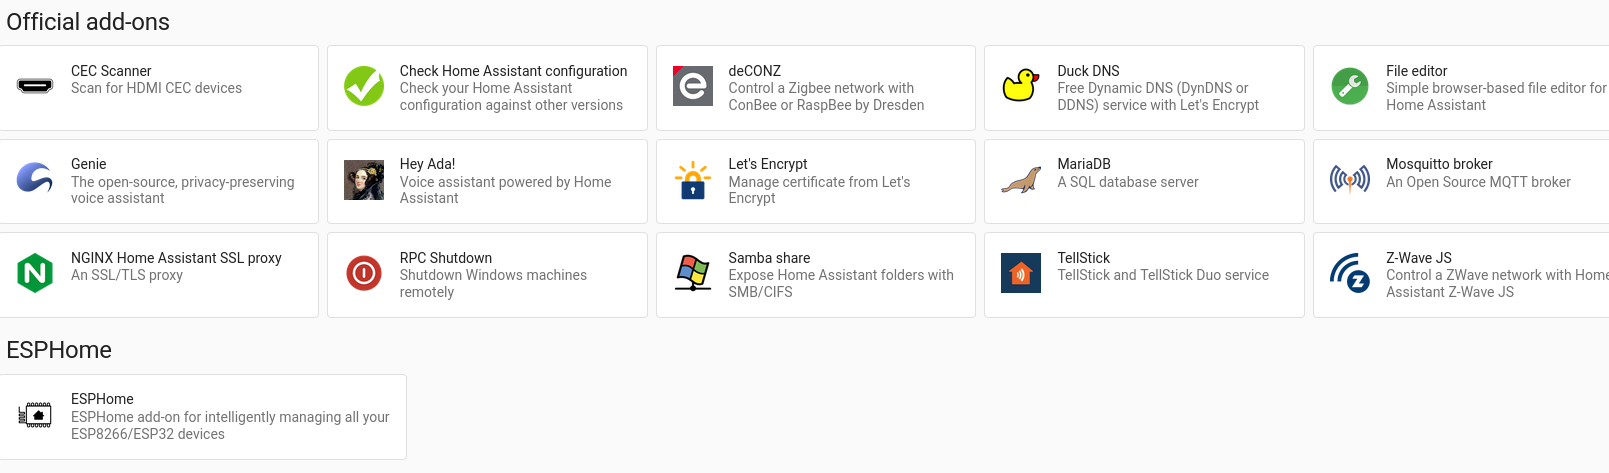Click the Hey Ada! portrait thumbnail
1609x473 pixels.
coord(364,180)
